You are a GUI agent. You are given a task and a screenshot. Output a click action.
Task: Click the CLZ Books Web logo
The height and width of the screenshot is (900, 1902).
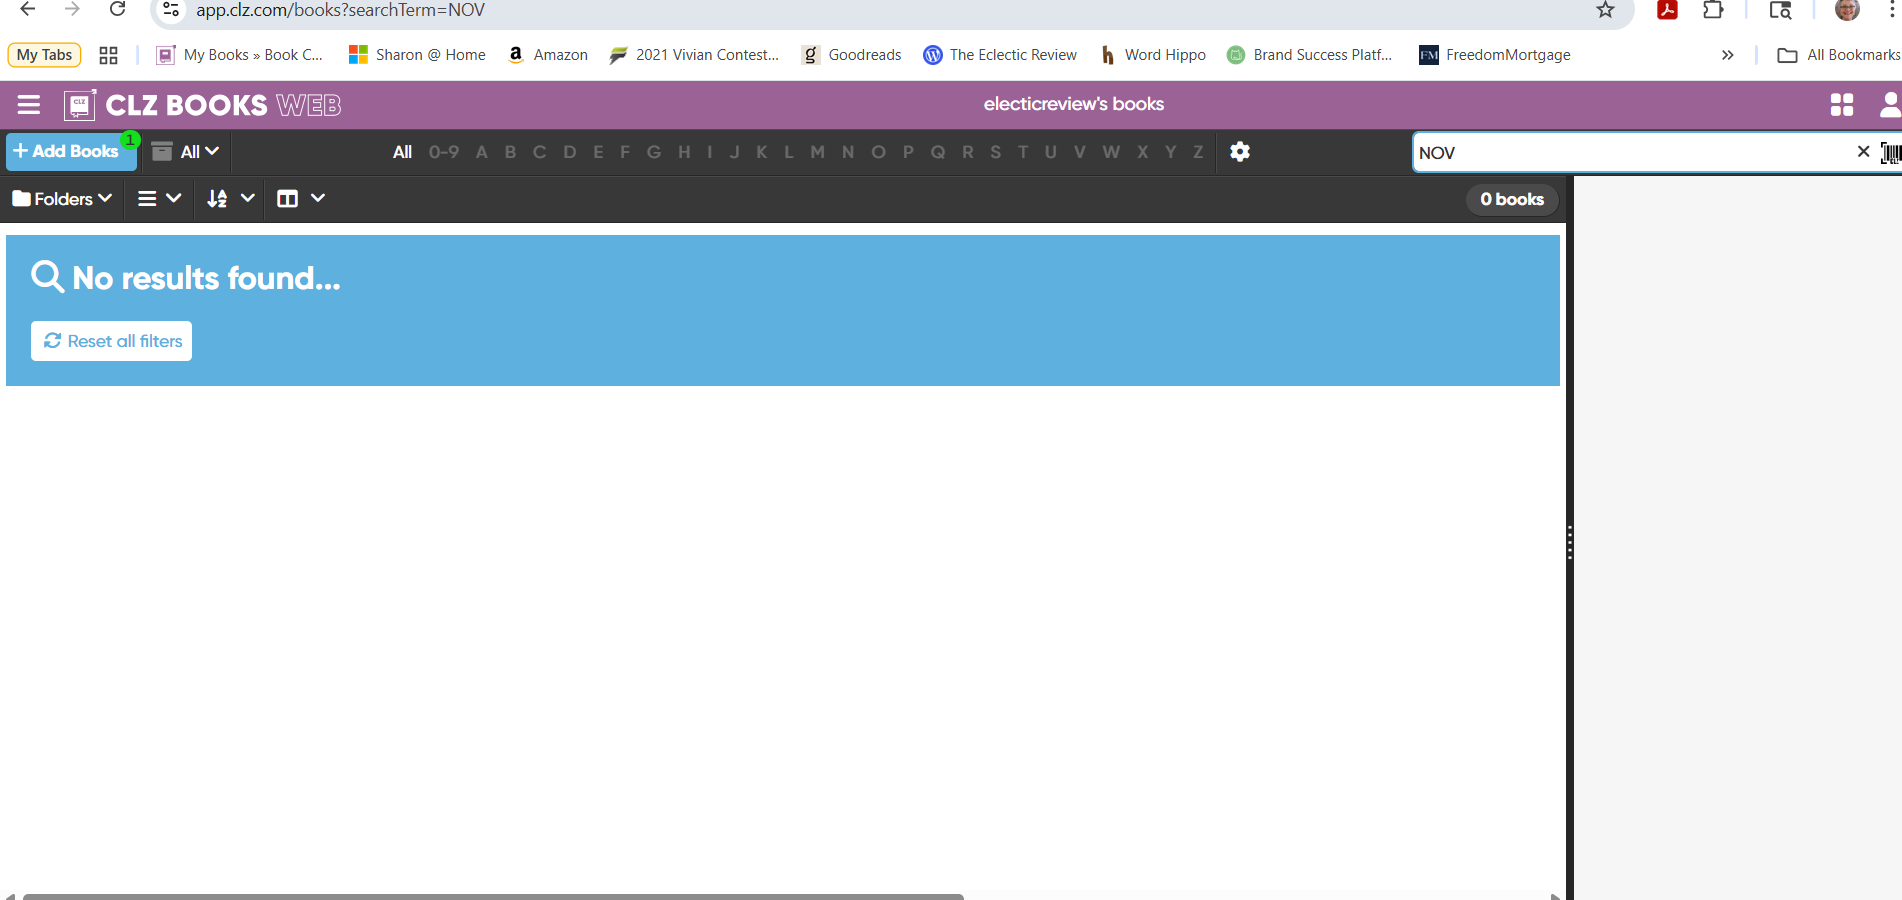tap(203, 105)
